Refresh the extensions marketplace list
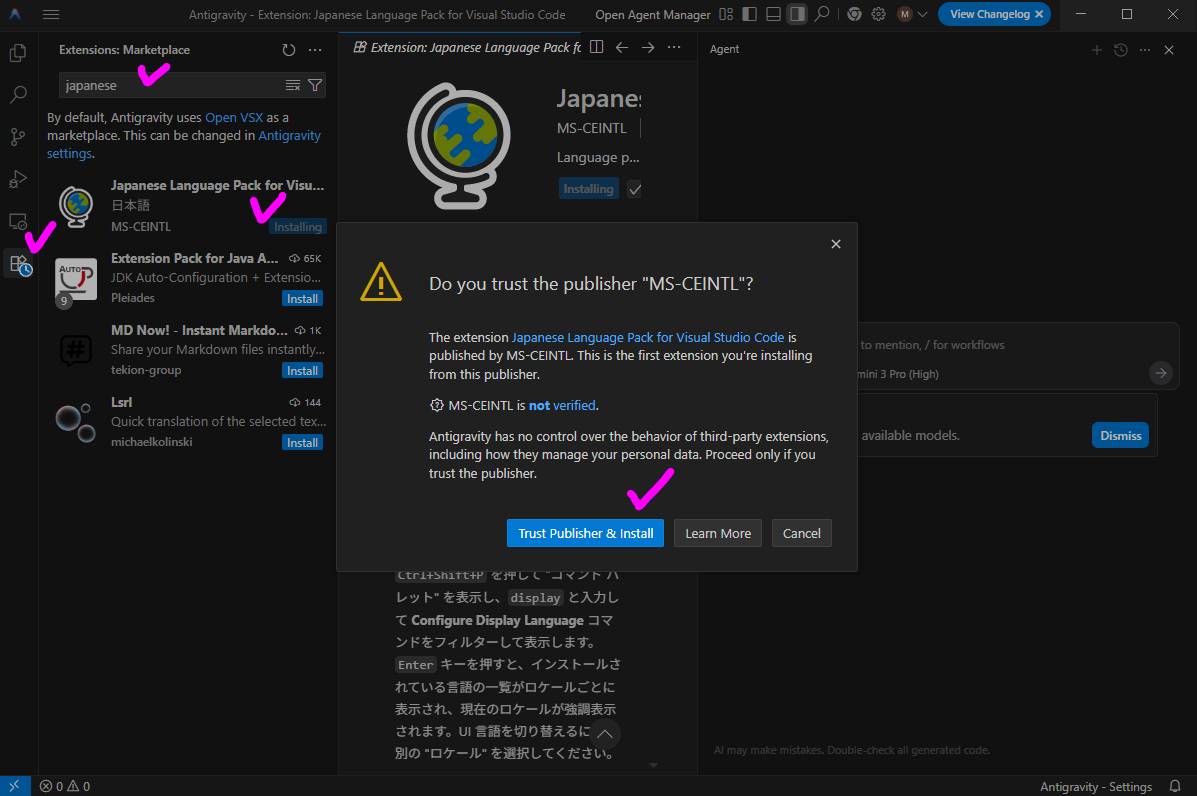1197x796 pixels. click(x=289, y=50)
